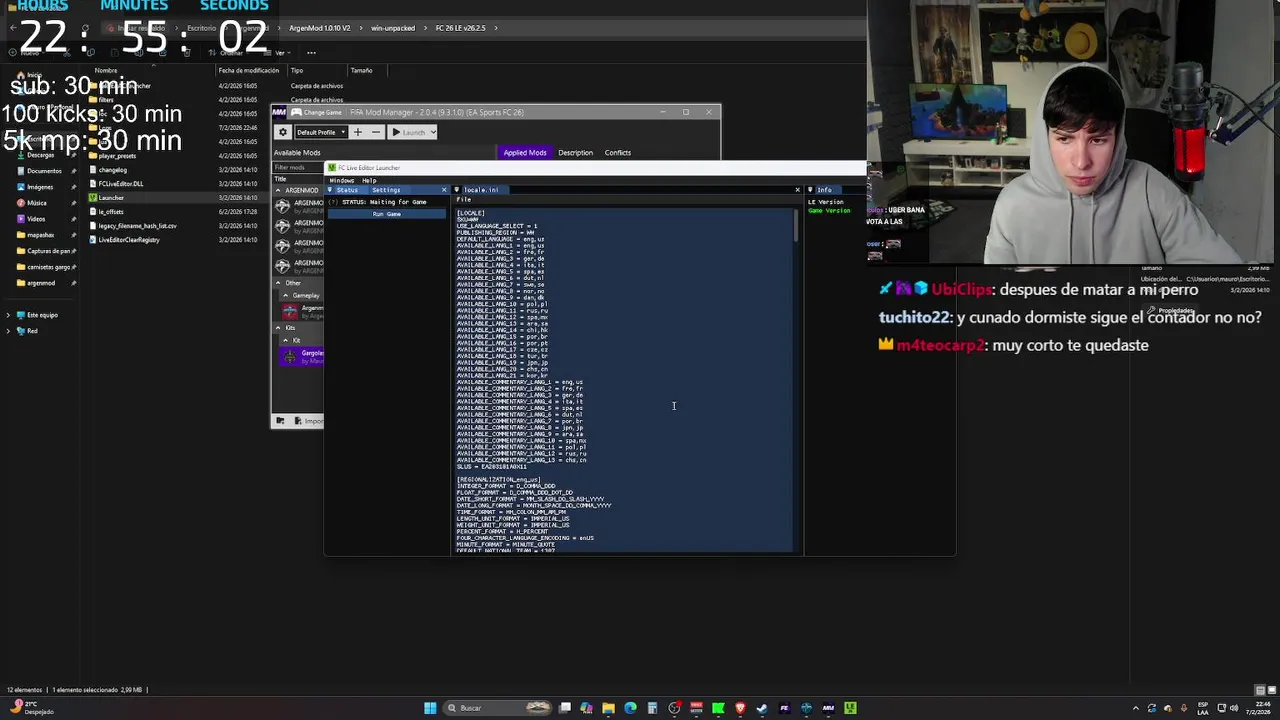Open the argenmod folder shortcut

(x=40, y=283)
